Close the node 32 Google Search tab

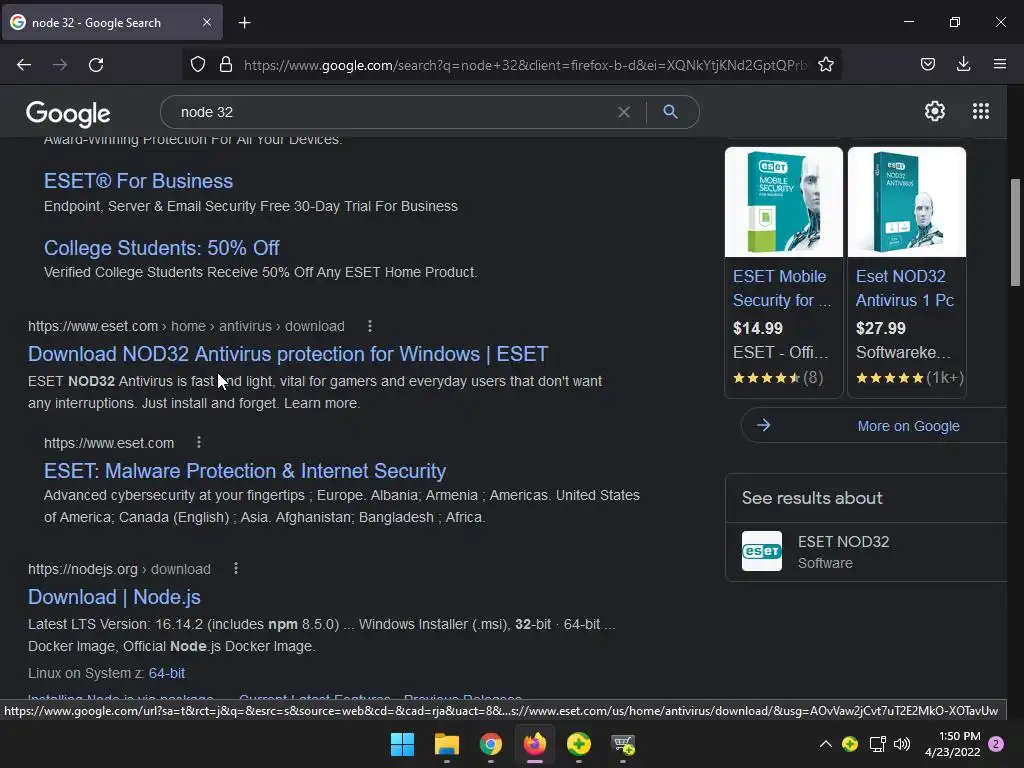tap(206, 22)
